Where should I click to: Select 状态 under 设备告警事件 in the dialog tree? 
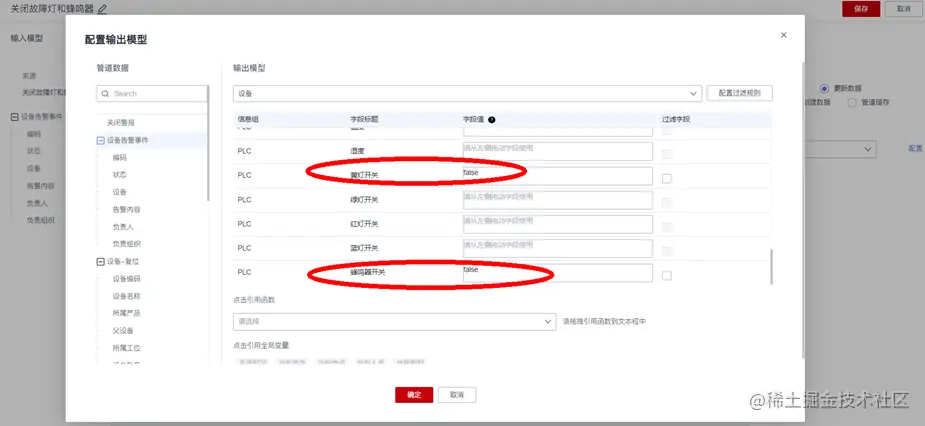119,175
